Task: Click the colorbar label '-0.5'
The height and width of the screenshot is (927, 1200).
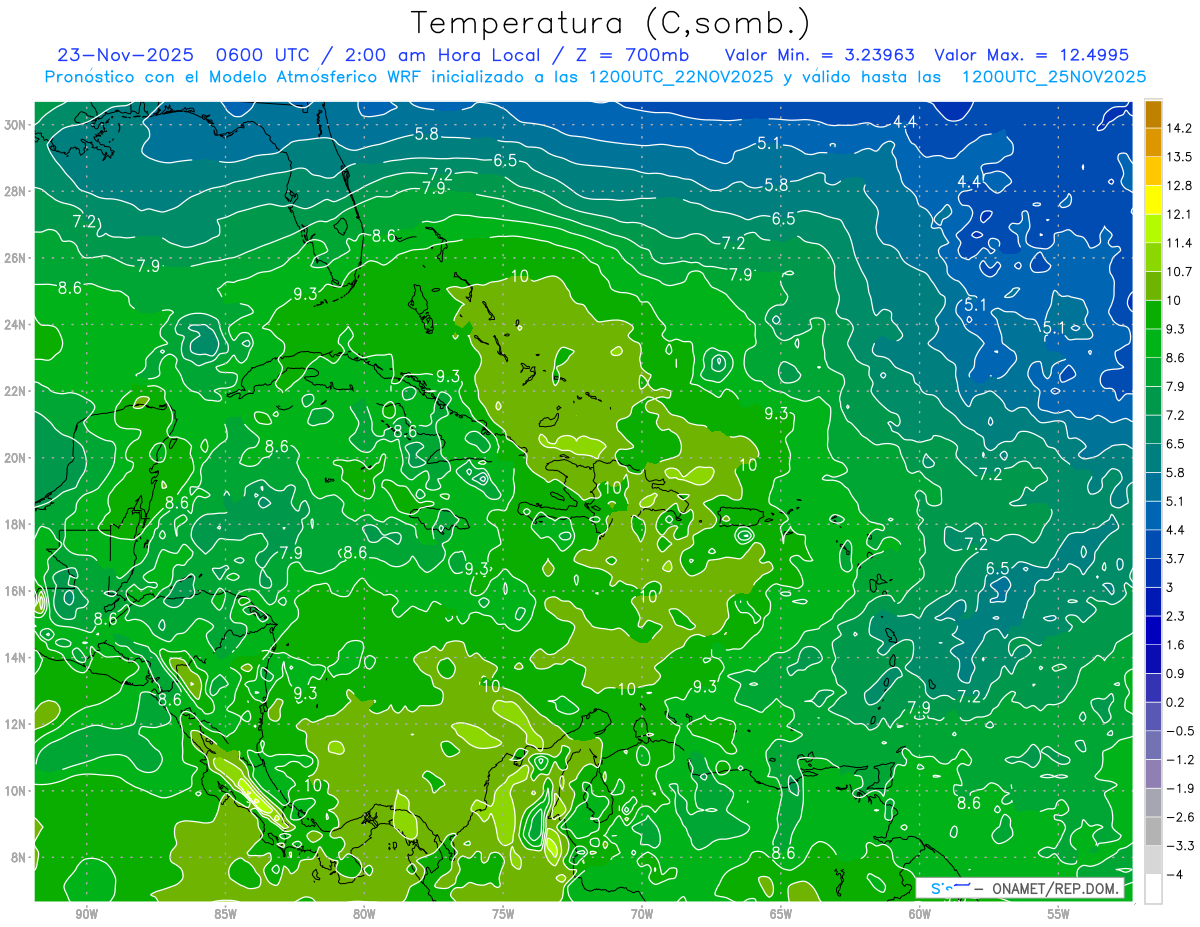Action: point(1179,731)
